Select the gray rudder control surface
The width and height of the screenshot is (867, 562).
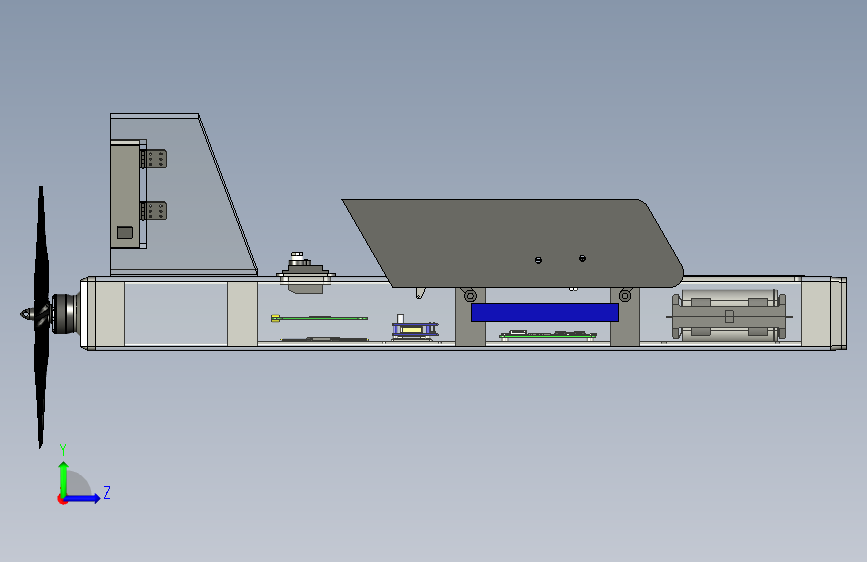125,194
